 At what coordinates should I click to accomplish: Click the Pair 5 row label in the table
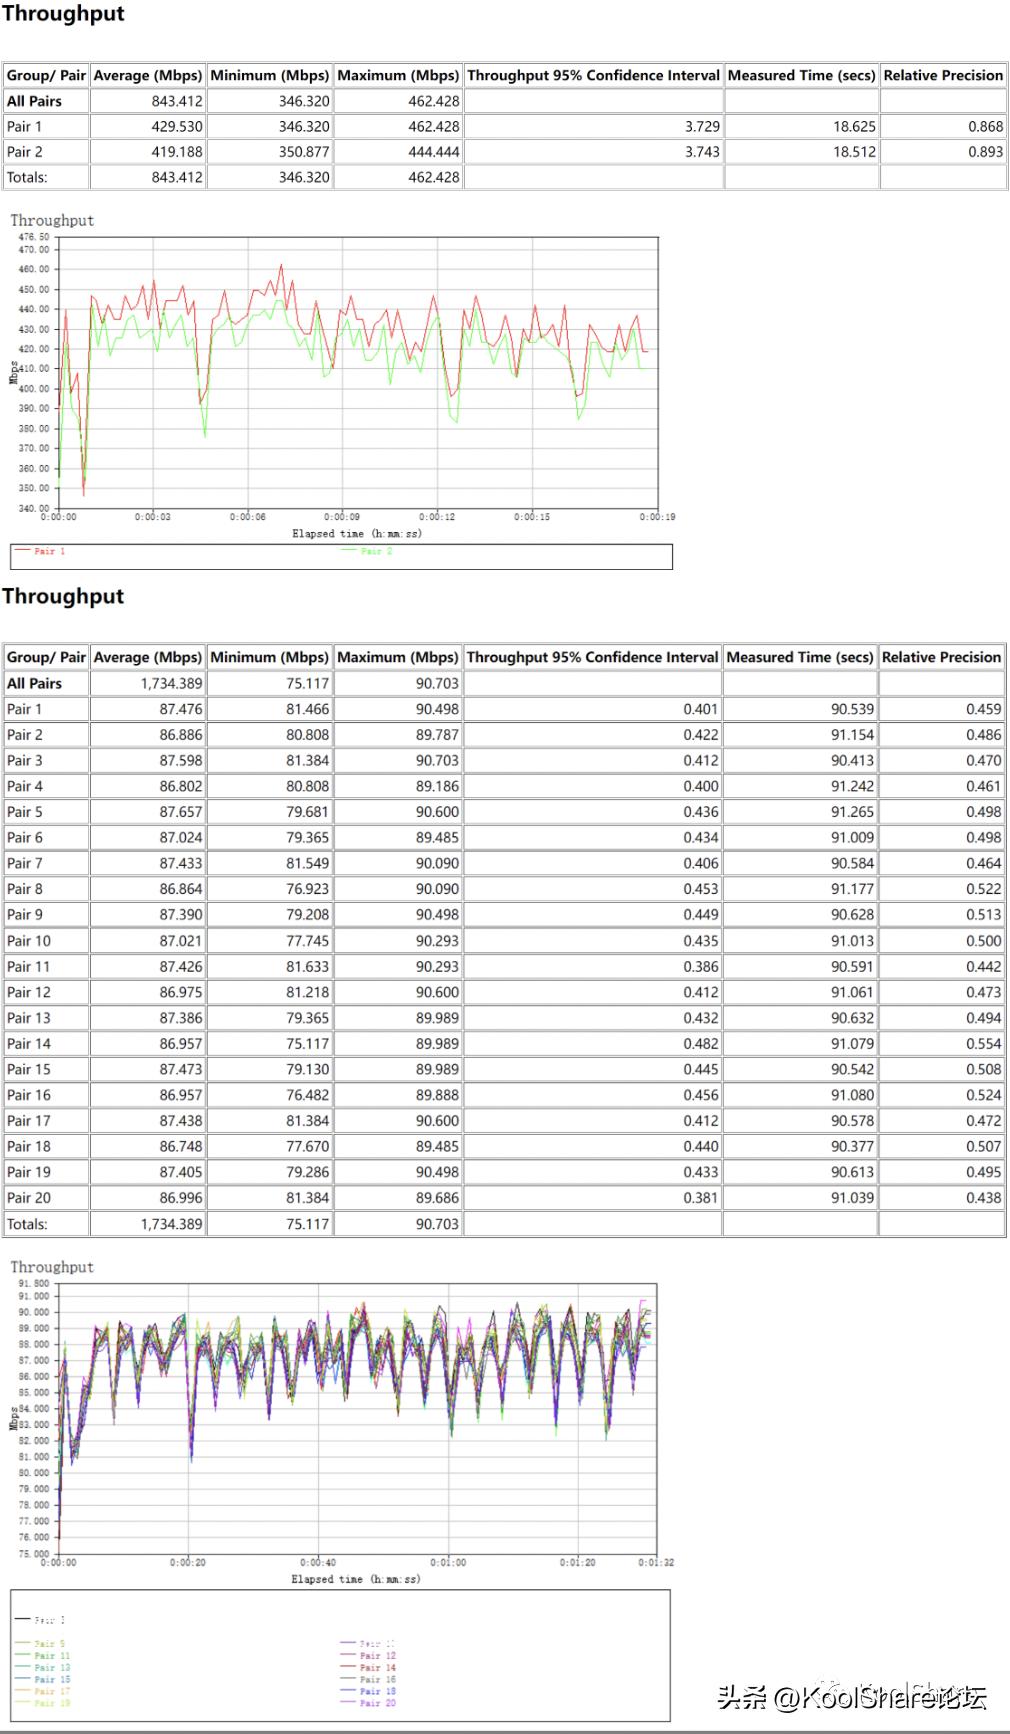(25, 812)
